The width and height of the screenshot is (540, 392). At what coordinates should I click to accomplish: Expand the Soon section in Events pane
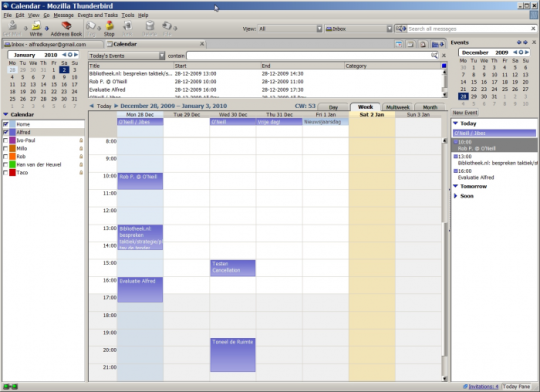point(456,196)
